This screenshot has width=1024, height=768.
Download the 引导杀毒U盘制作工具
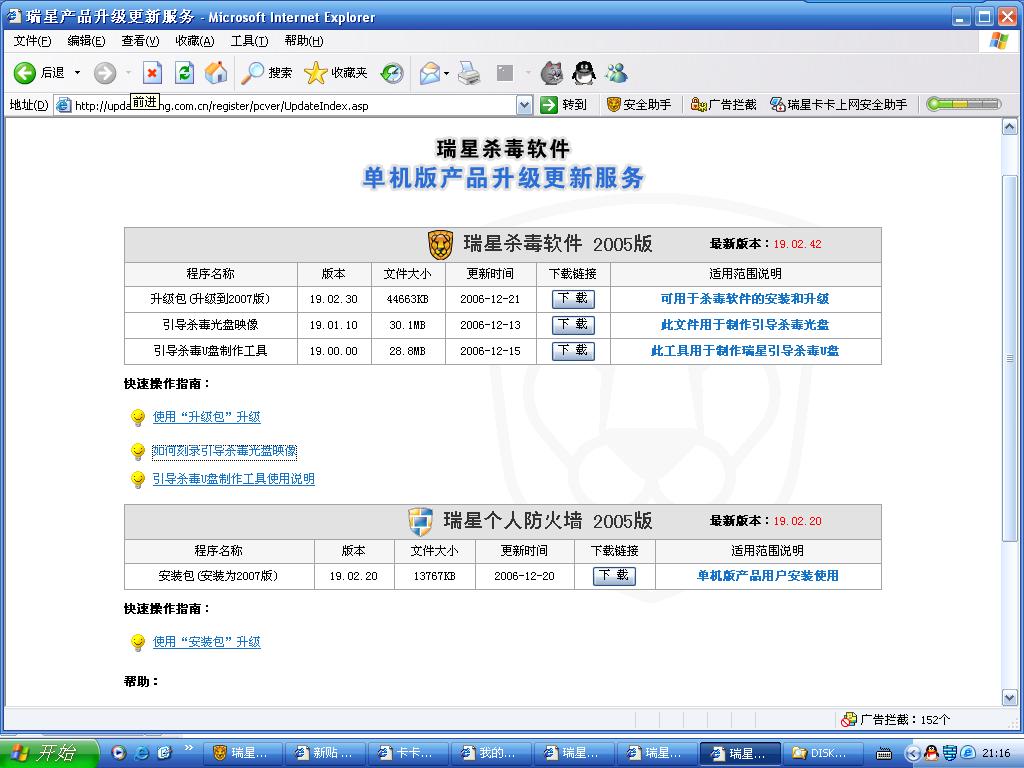[573, 351]
